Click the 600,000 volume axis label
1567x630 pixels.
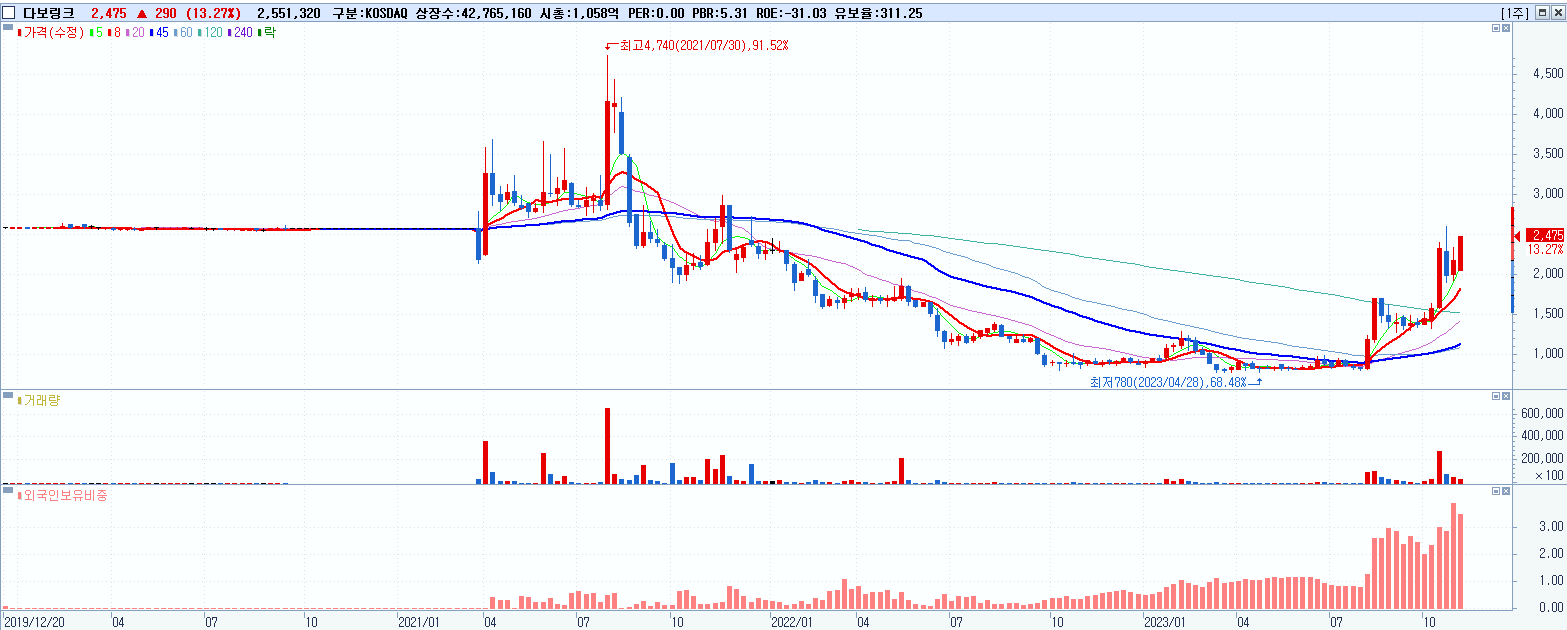(x=1542, y=412)
